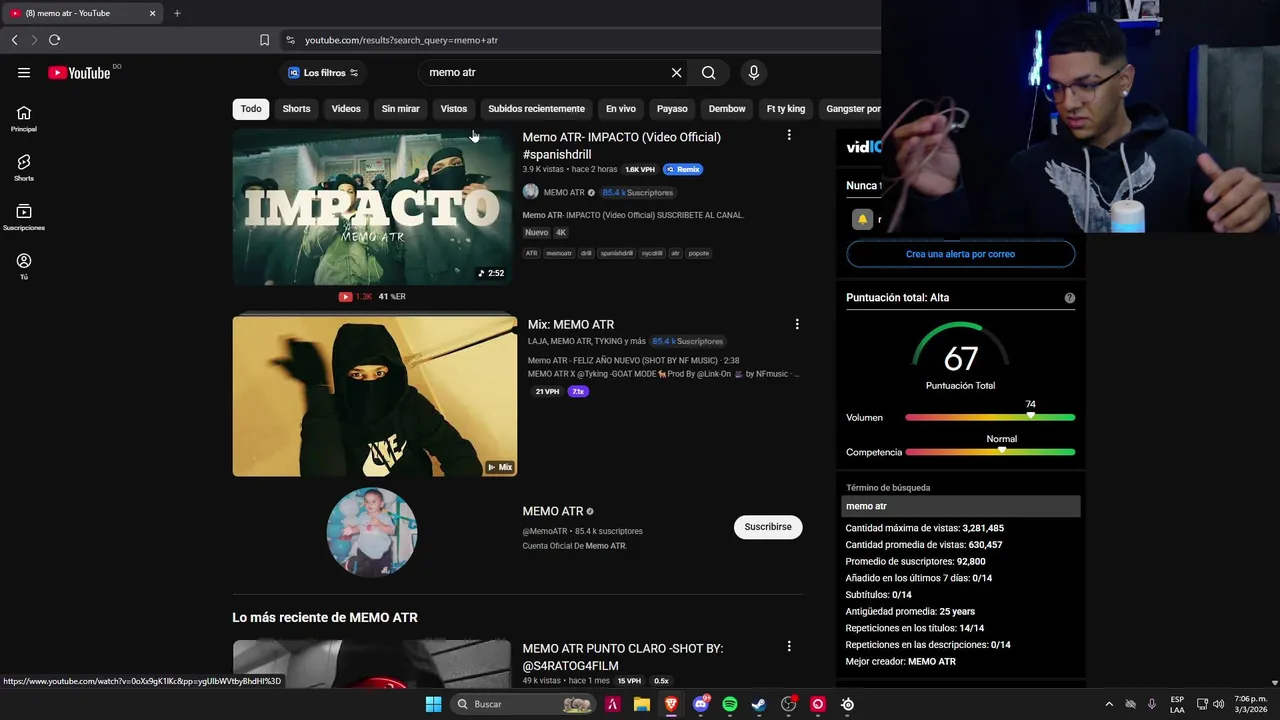Select the En vivo filter chip

pyautogui.click(x=620, y=109)
